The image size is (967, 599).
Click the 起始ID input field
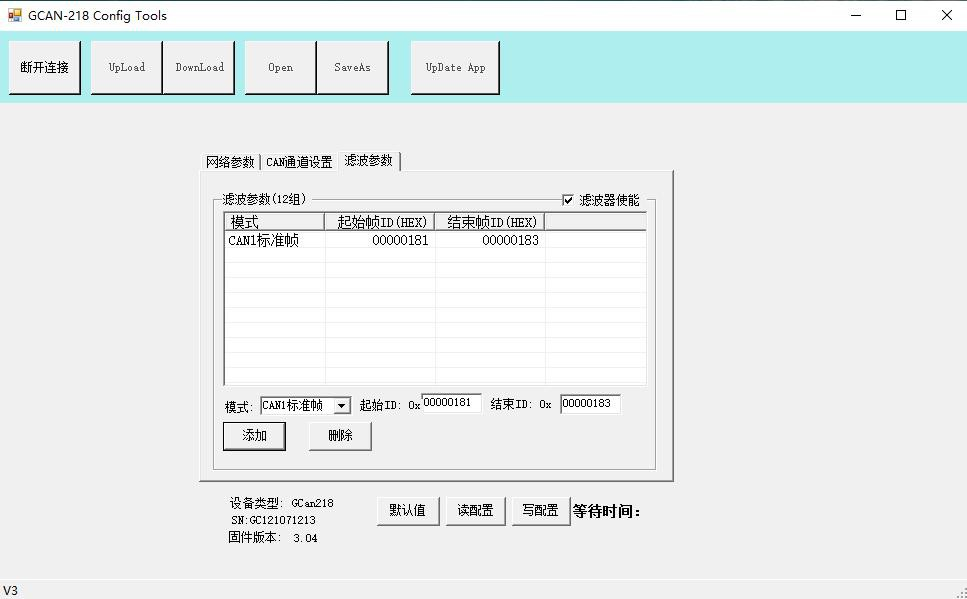451,403
